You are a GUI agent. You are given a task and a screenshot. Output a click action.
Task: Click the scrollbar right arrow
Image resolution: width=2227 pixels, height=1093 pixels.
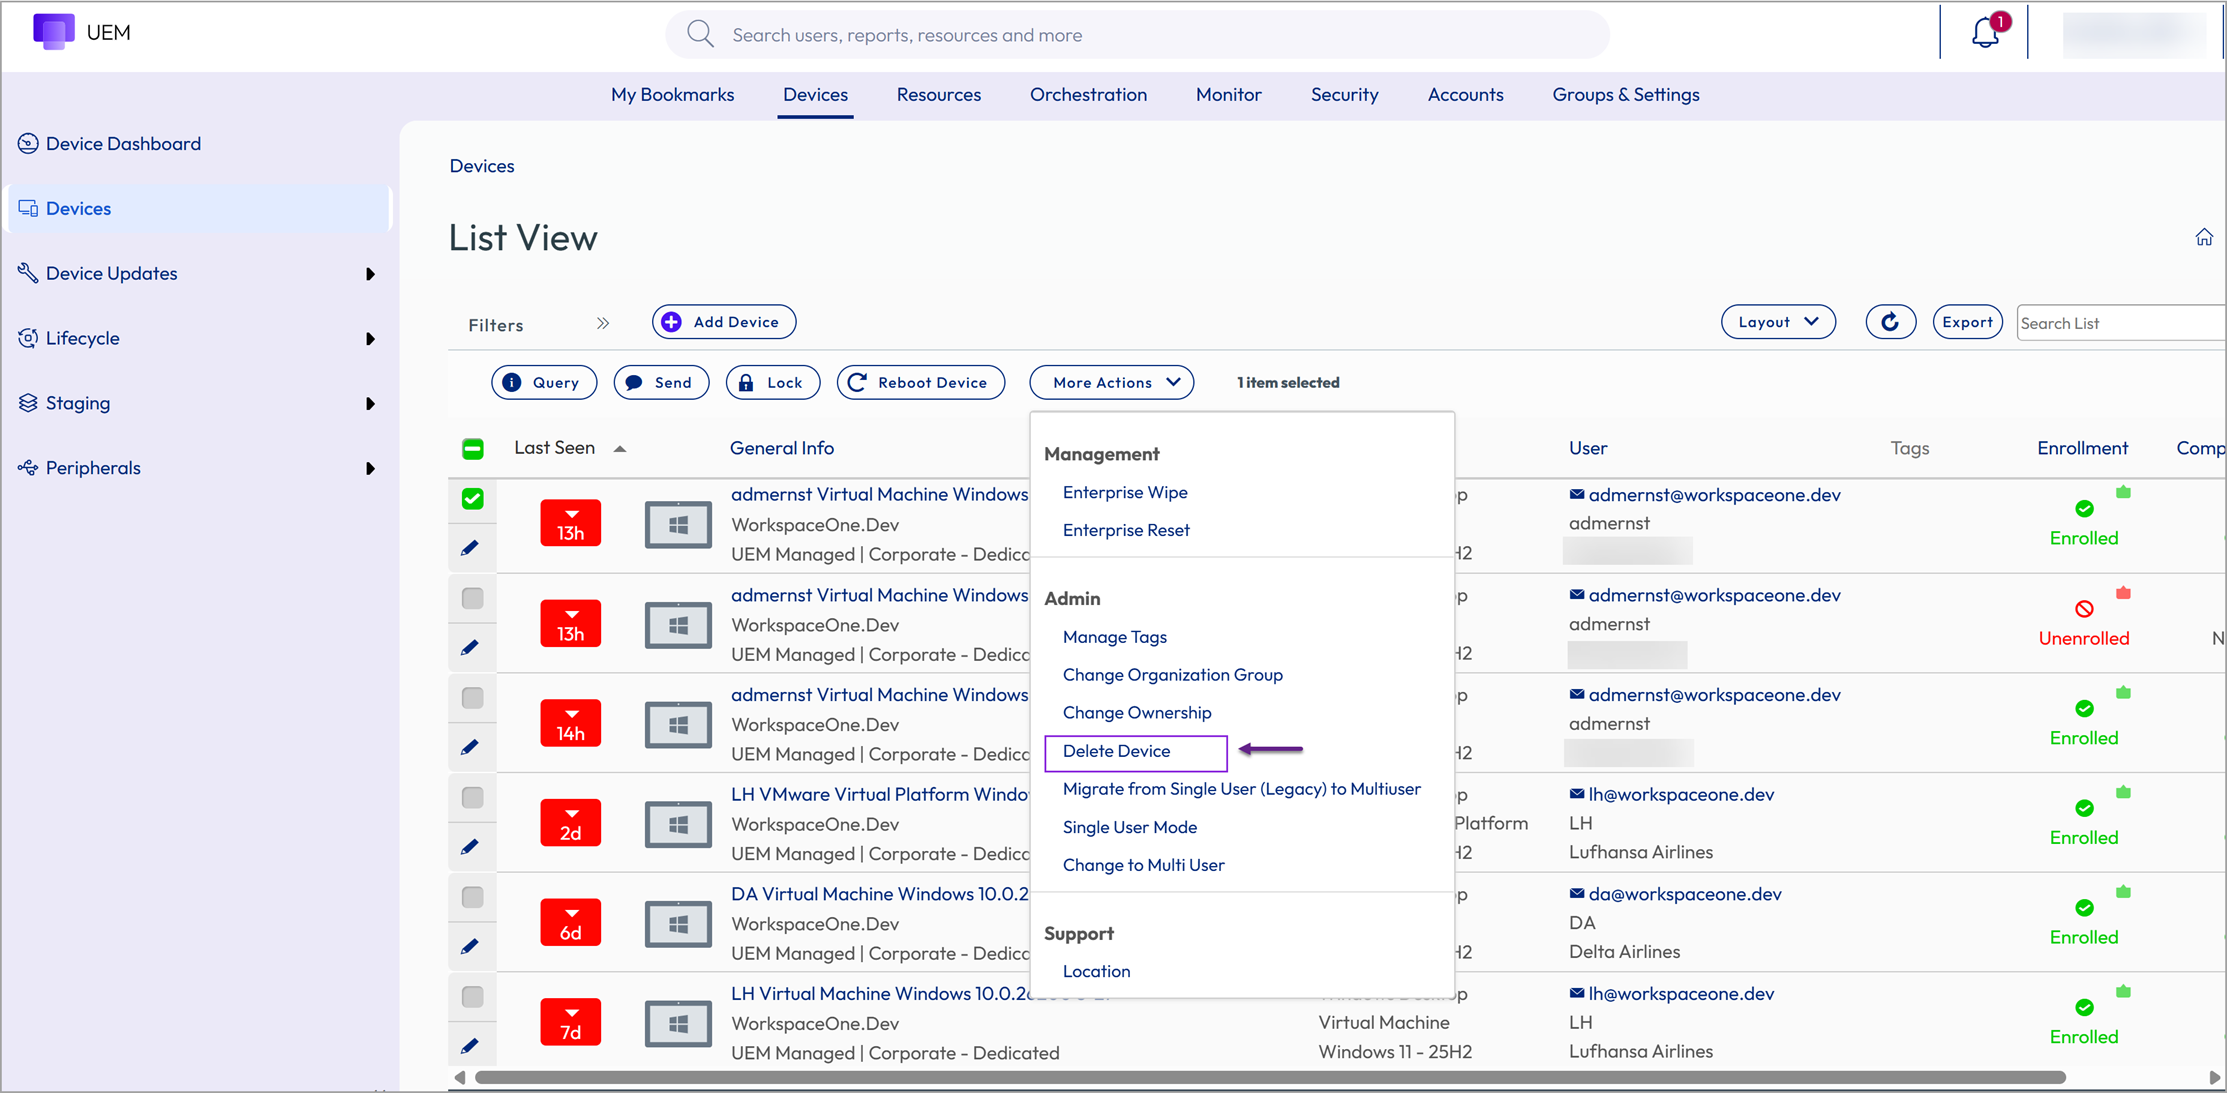point(2214,1078)
